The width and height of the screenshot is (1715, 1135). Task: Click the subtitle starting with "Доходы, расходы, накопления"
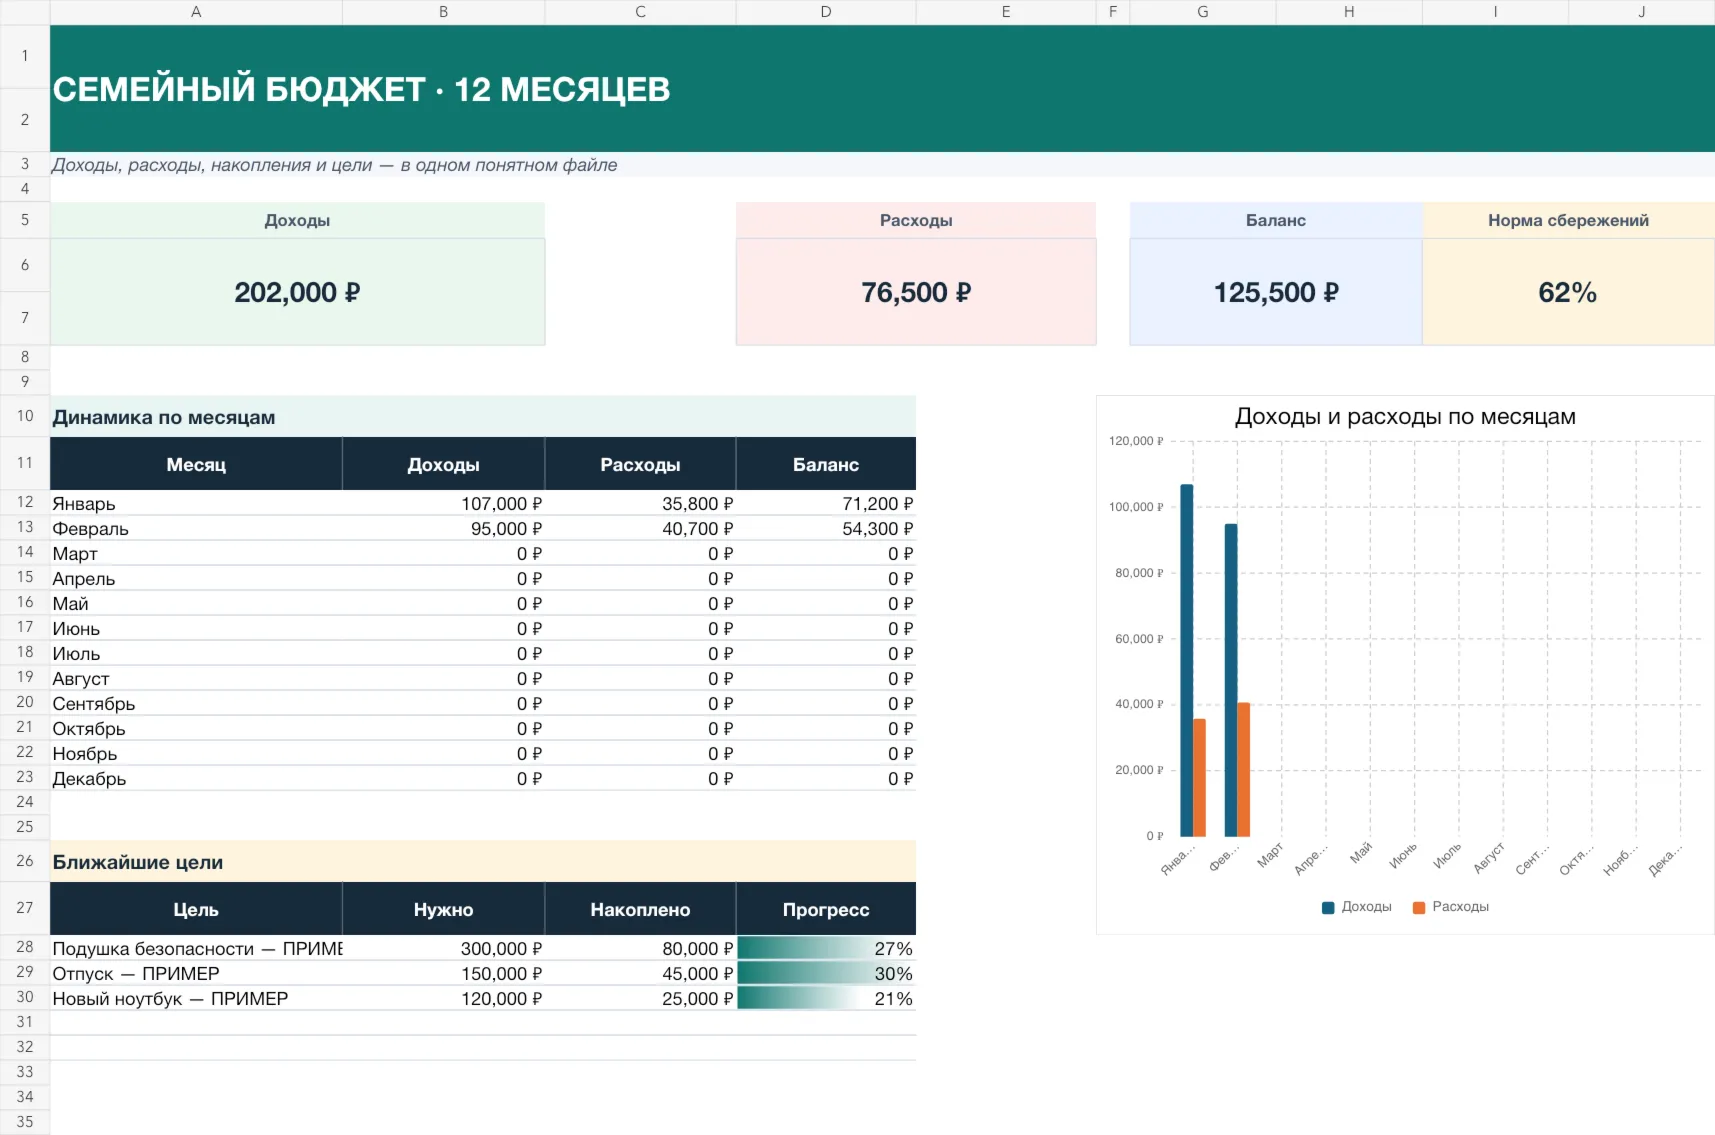pyautogui.click(x=334, y=165)
